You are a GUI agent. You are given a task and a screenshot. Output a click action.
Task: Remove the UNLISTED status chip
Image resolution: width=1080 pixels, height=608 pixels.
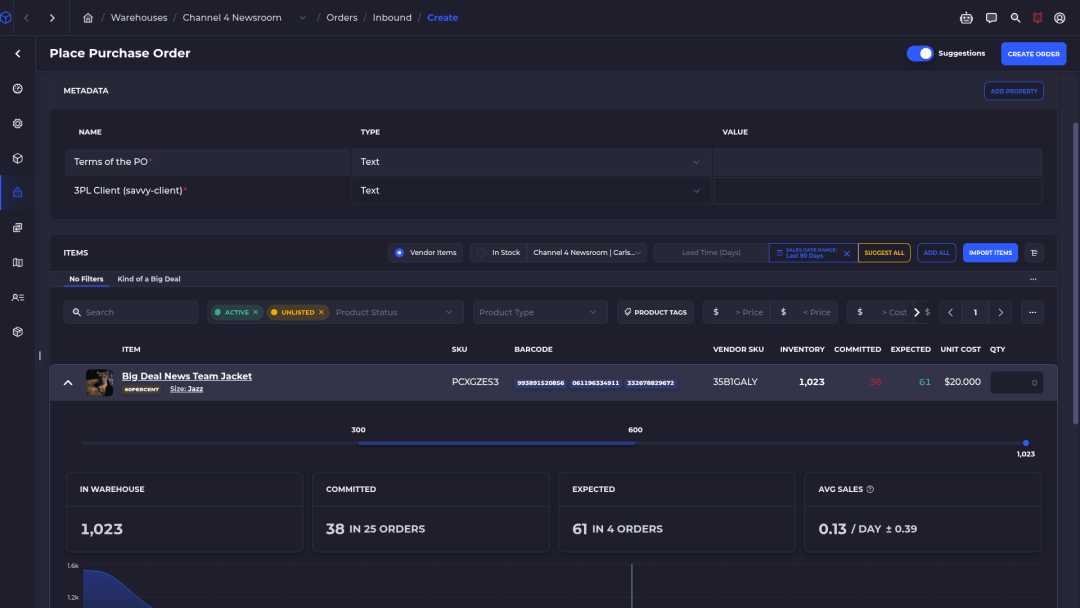(x=321, y=313)
